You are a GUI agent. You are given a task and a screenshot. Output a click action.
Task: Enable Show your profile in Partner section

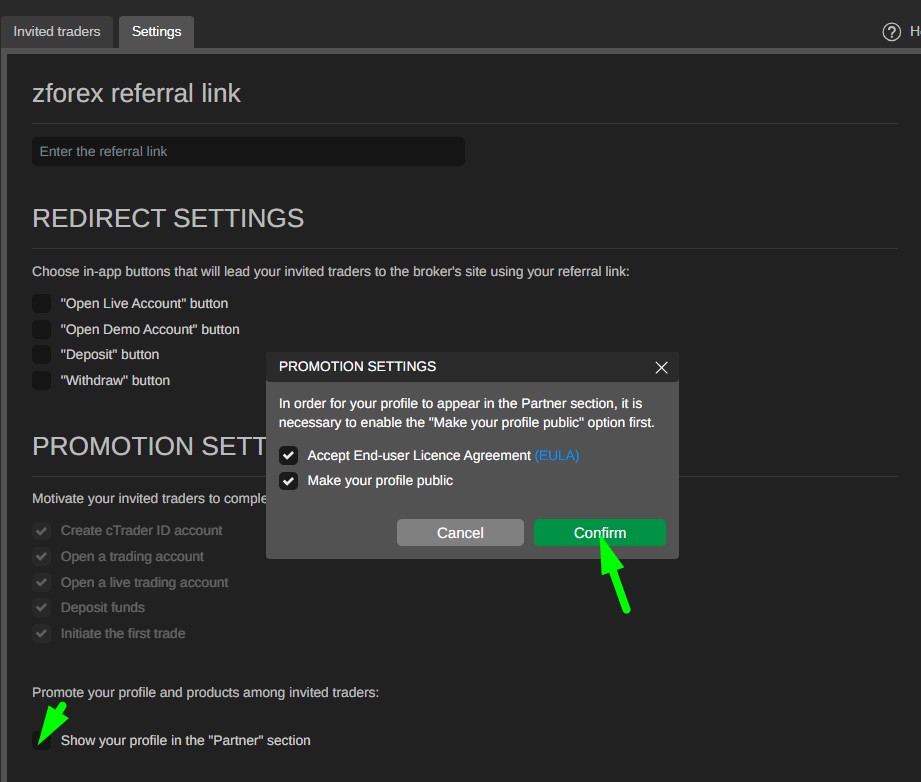[x=42, y=741]
